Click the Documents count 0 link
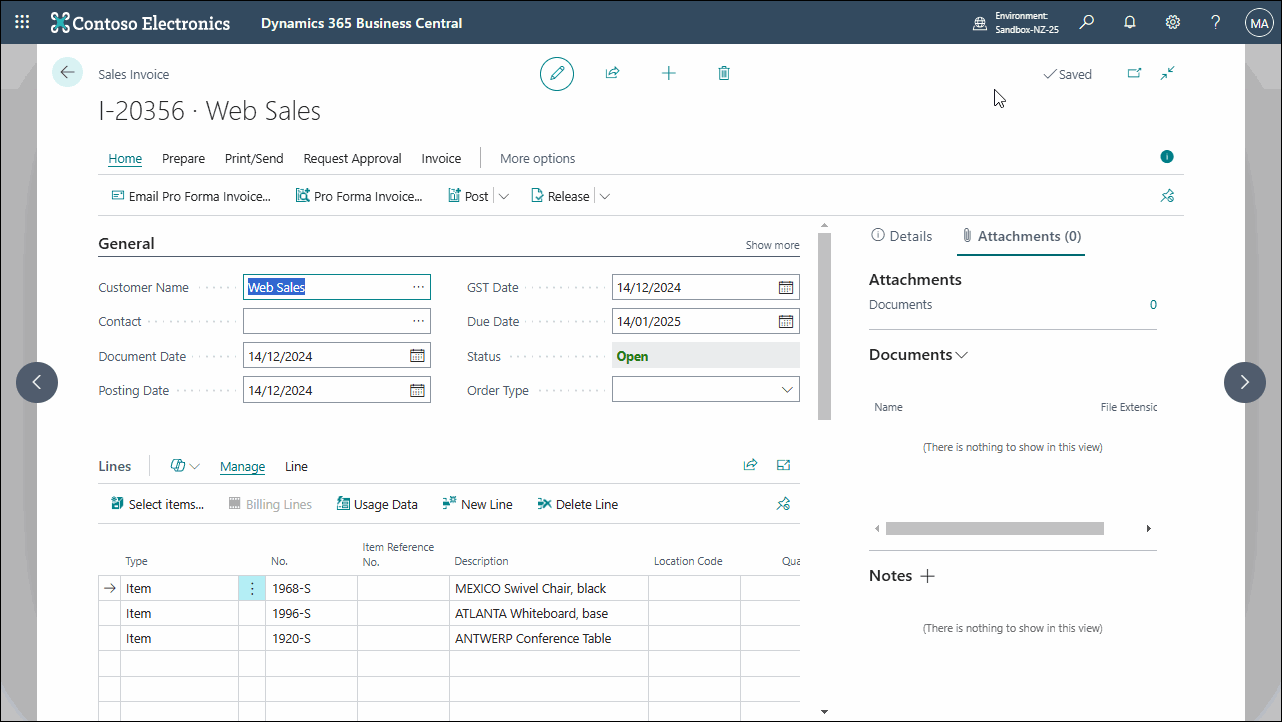This screenshot has width=1282, height=722. coord(1152,305)
